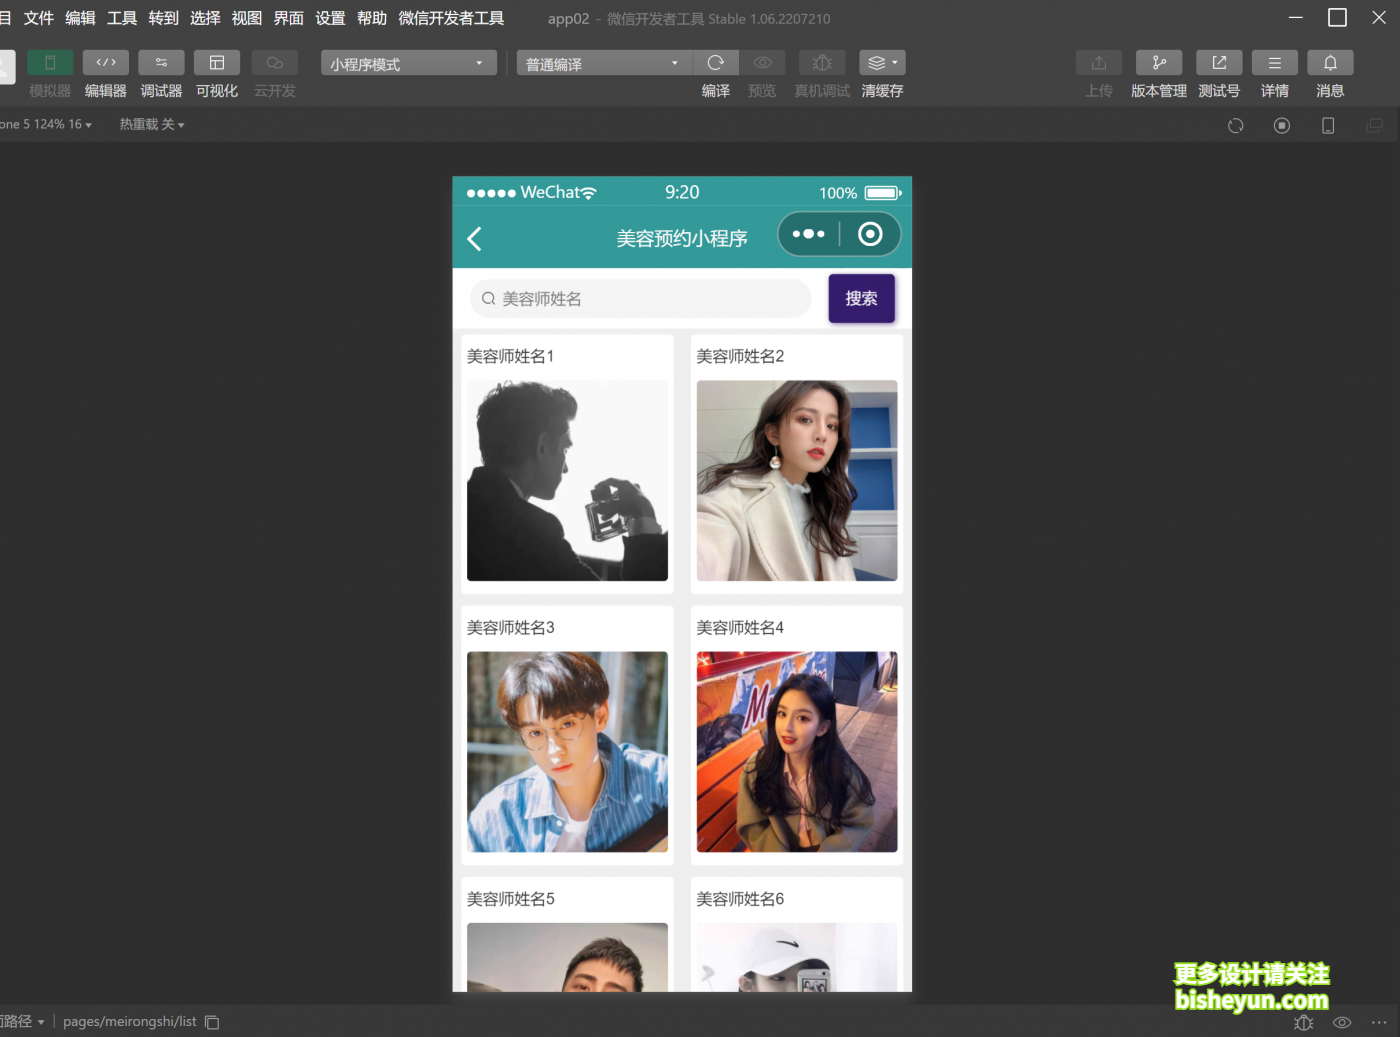The width and height of the screenshot is (1400, 1037).
Task: Open the 帮助 menu
Action: tap(372, 18)
